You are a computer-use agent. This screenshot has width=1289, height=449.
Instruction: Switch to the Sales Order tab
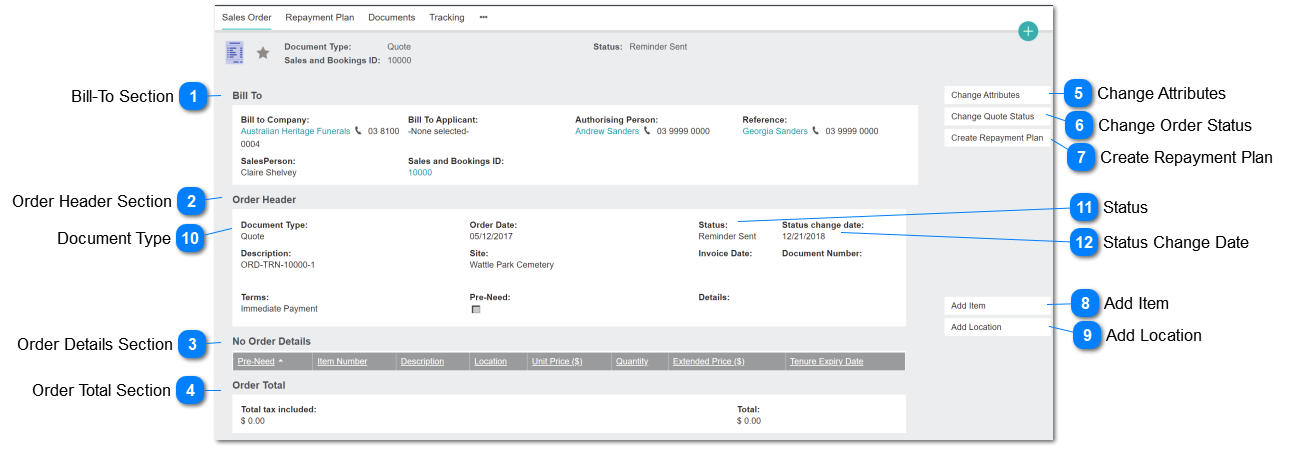(x=246, y=17)
